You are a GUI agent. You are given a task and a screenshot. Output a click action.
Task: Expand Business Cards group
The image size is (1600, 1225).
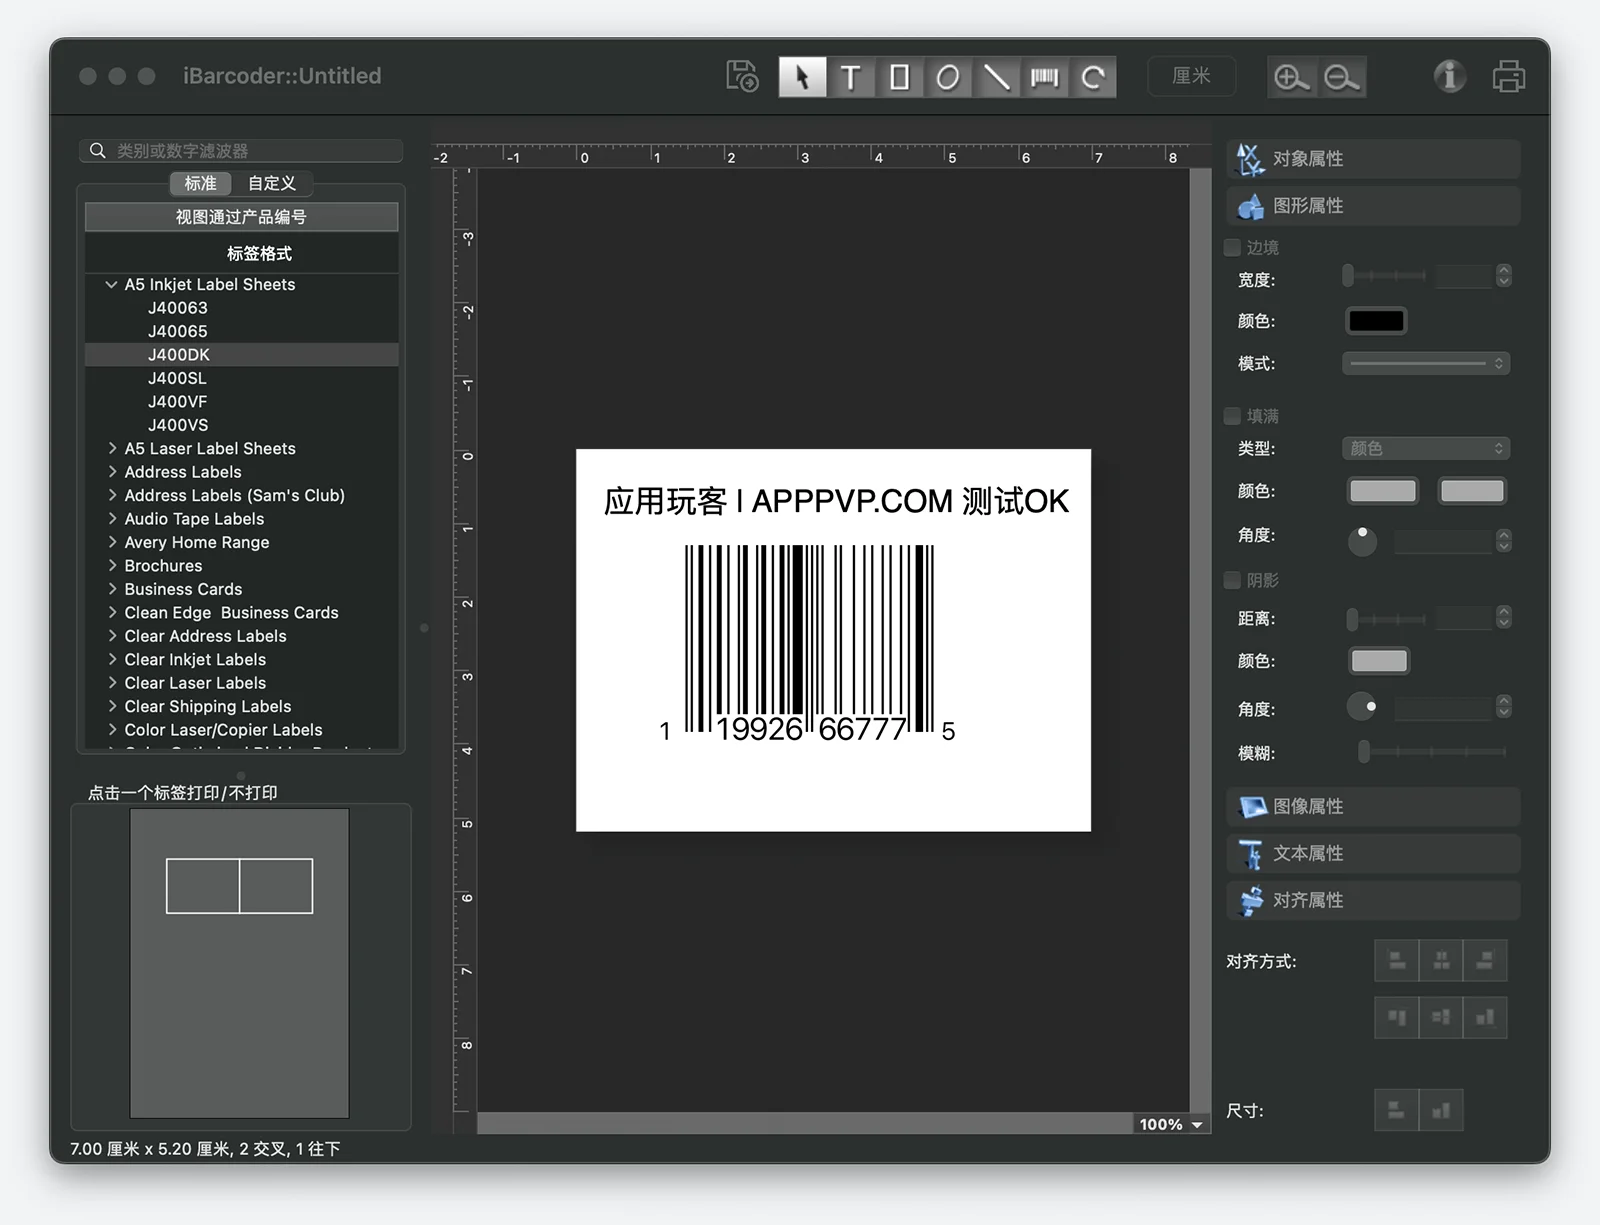pyautogui.click(x=112, y=589)
